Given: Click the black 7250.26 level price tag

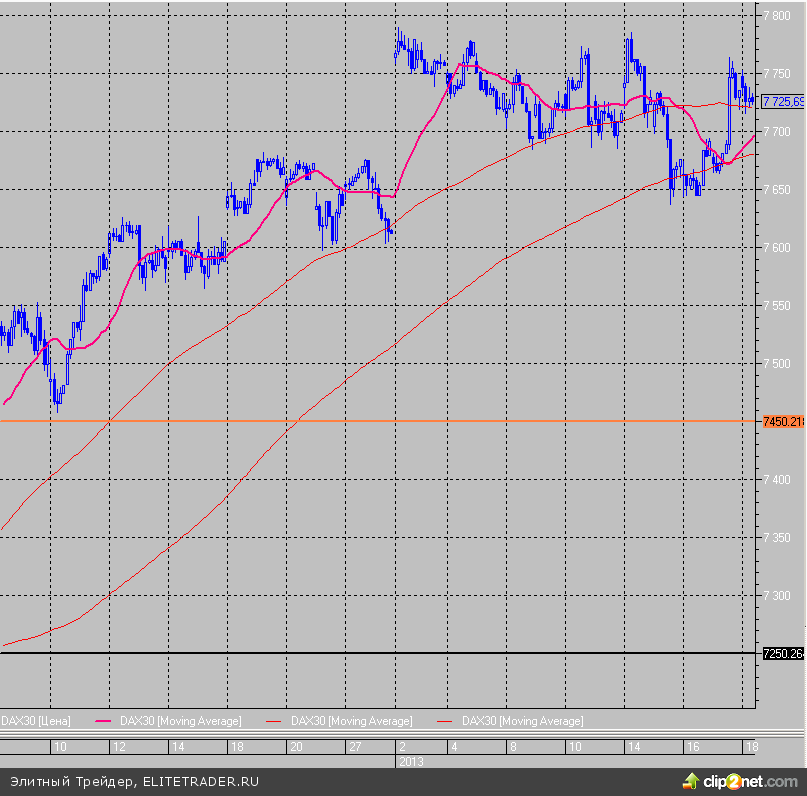Looking at the screenshot, I should tap(783, 654).
